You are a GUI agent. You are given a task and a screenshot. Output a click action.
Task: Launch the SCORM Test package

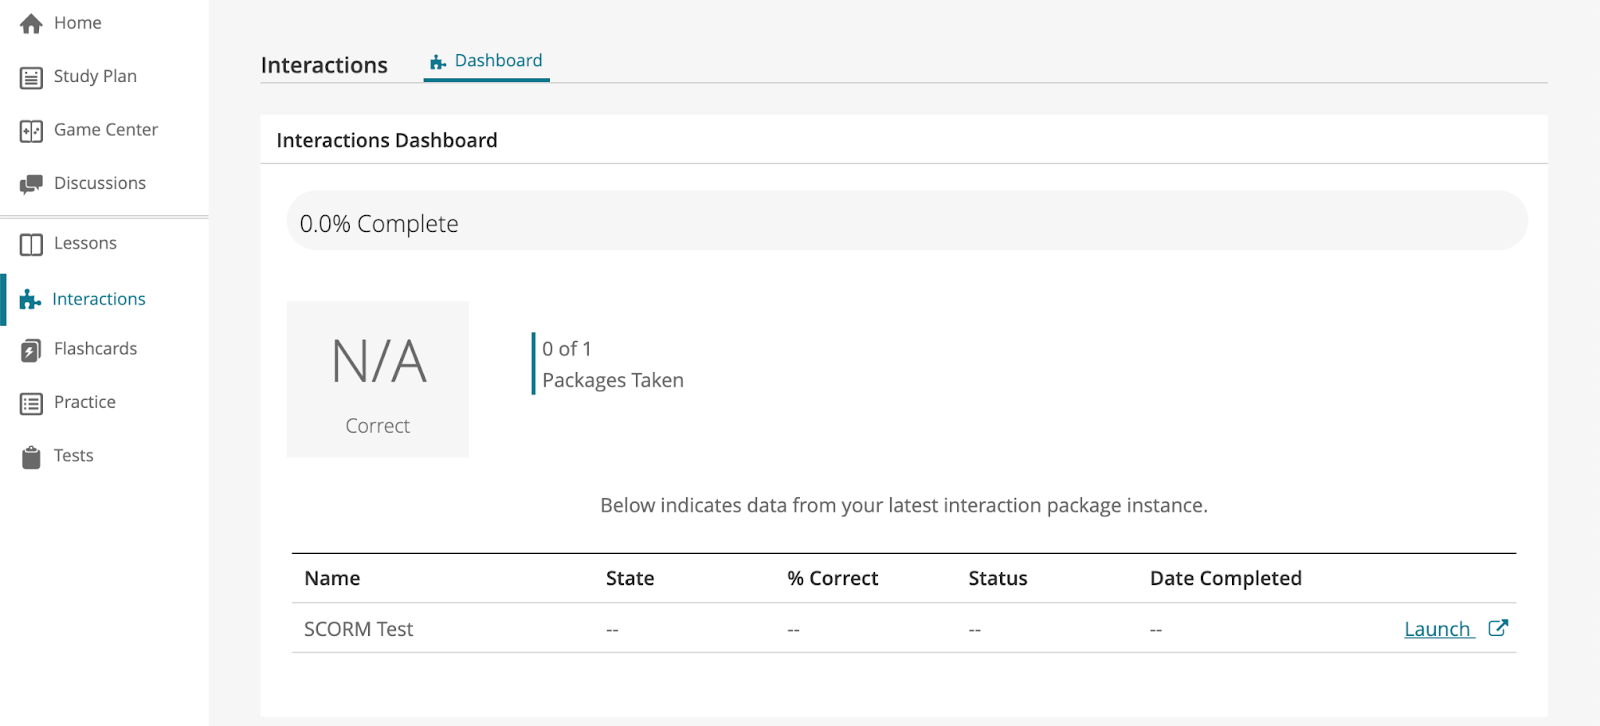pyautogui.click(x=1437, y=629)
